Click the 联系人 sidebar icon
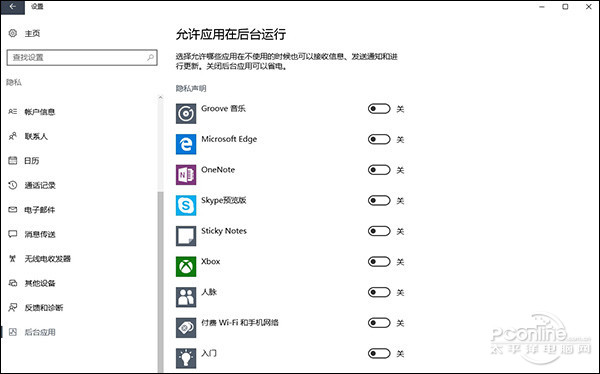The height and width of the screenshot is (374, 600). click(13, 136)
